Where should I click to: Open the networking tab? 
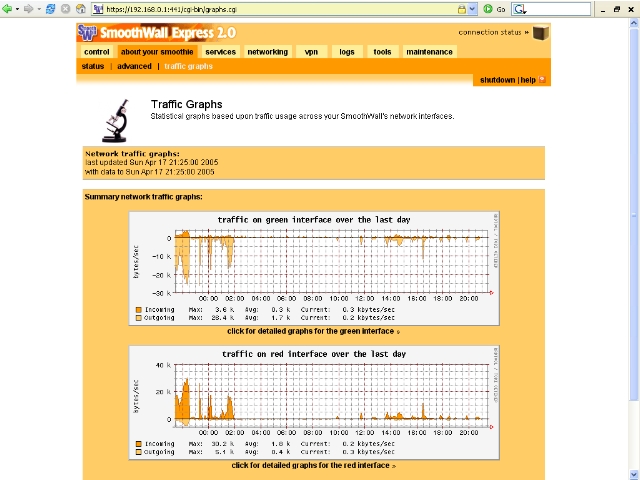[268, 52]
